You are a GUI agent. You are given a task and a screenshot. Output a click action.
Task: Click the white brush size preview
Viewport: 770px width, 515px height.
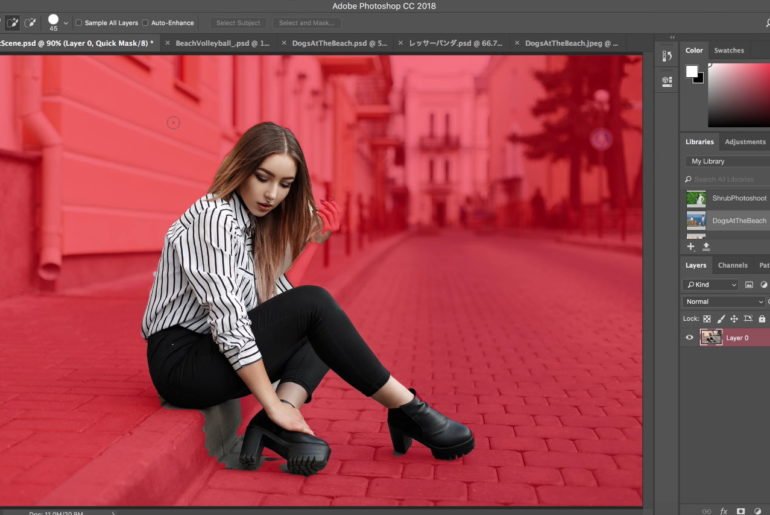coord(53,20)
